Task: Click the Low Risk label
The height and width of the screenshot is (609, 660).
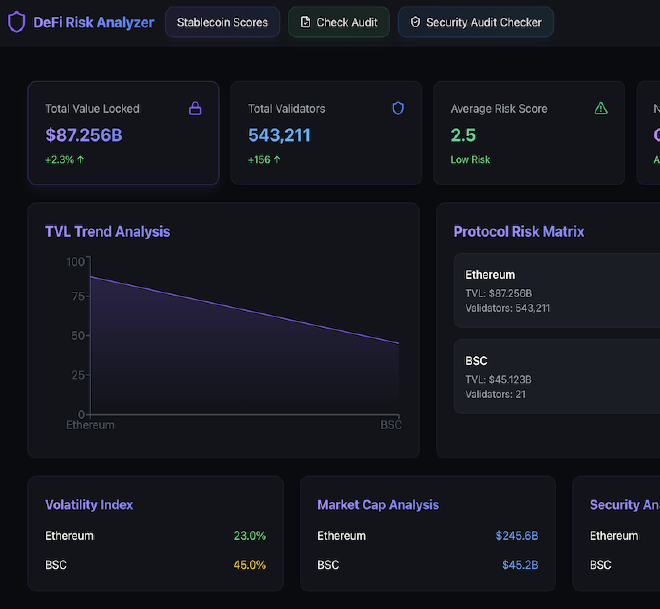Action: (x=470, y=160)
